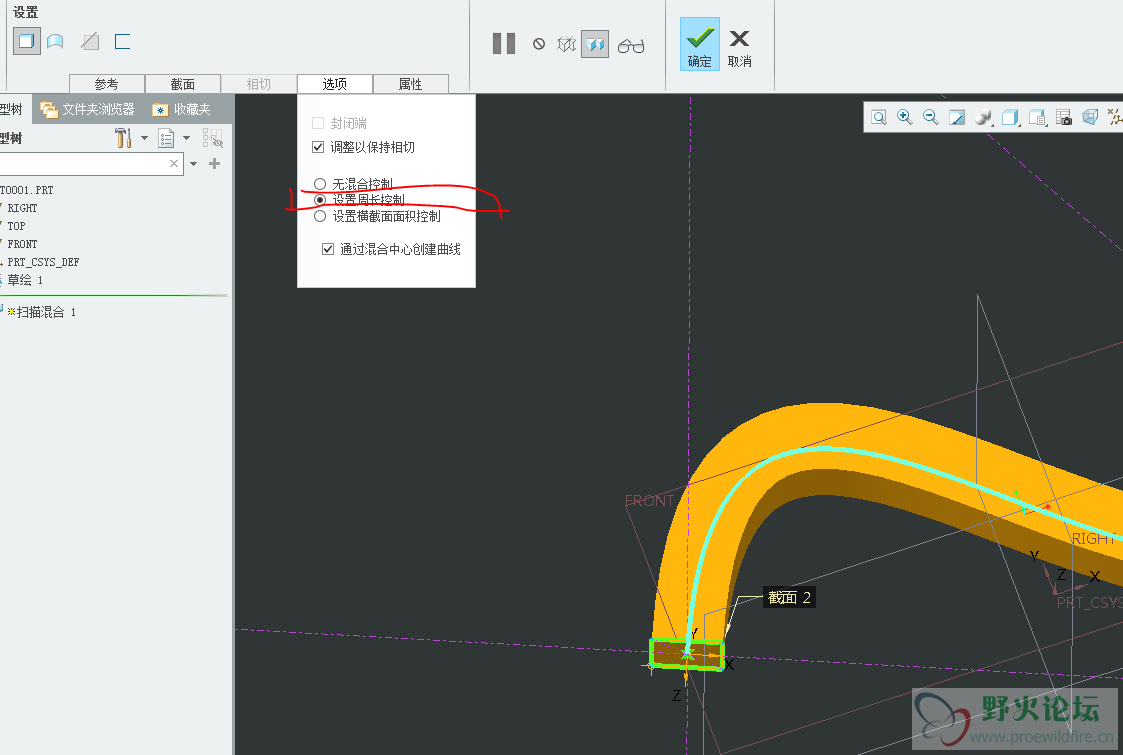Click the camera snapshot table icon
Screen dimensions: 1123x755
click(x=1064, y=117)
